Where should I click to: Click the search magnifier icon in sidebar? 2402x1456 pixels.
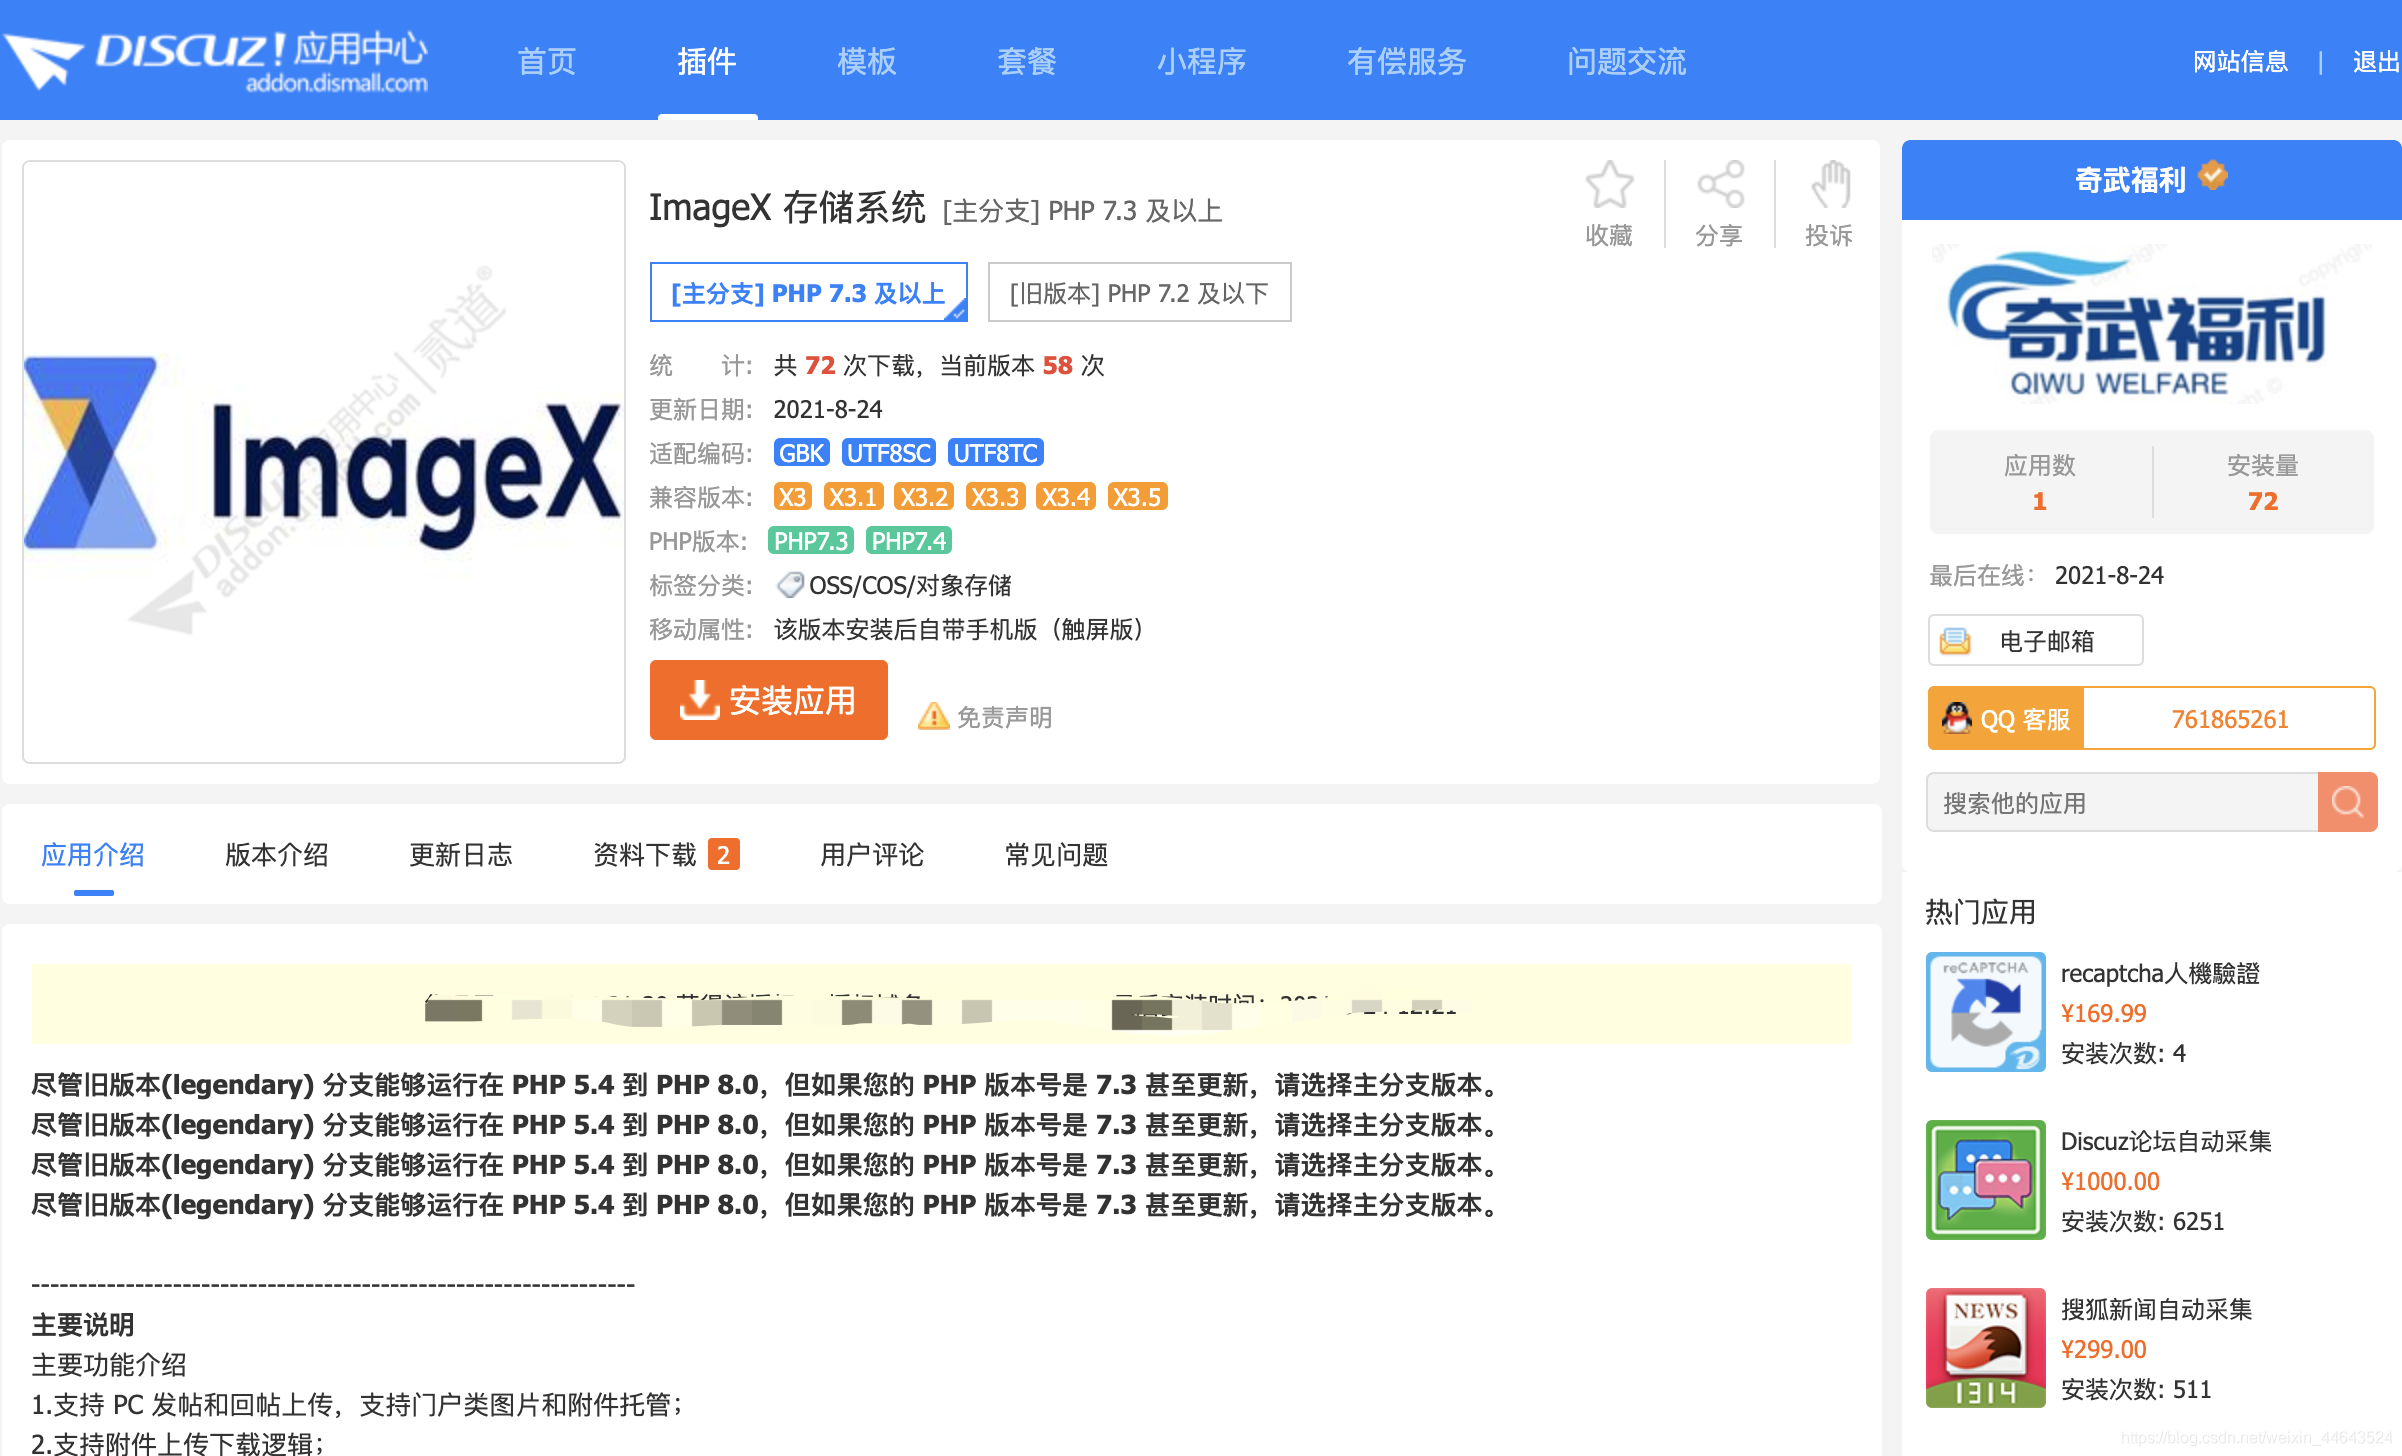point(2347,802)
